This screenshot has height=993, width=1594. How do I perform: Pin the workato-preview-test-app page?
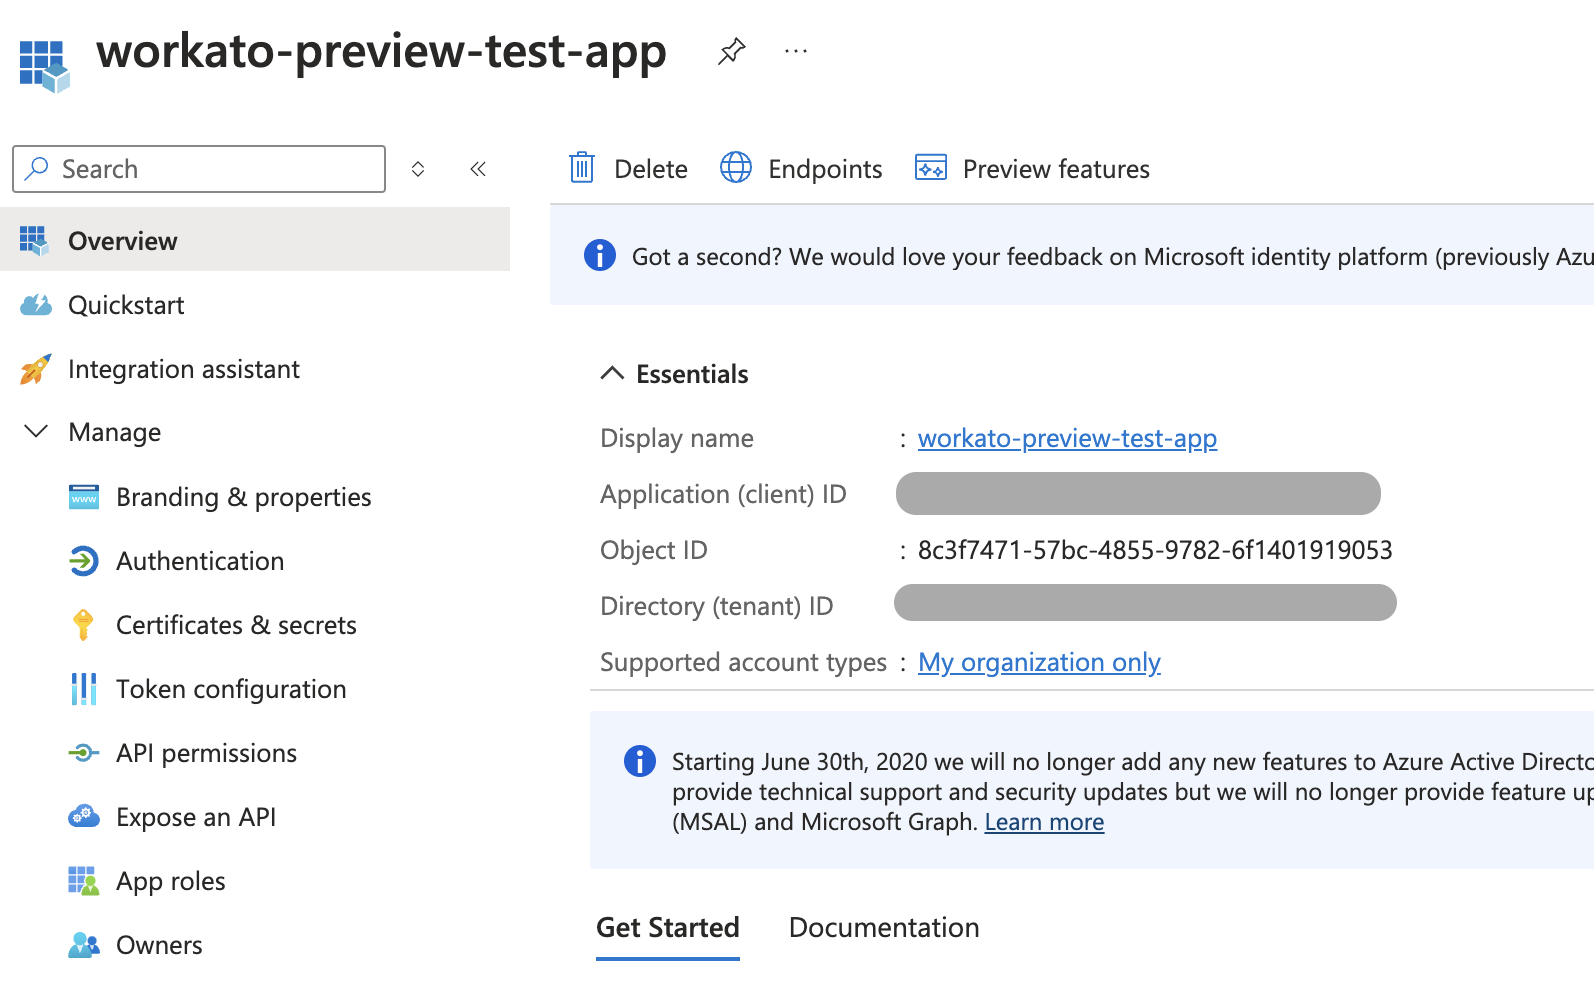click(x=731, y=51)
